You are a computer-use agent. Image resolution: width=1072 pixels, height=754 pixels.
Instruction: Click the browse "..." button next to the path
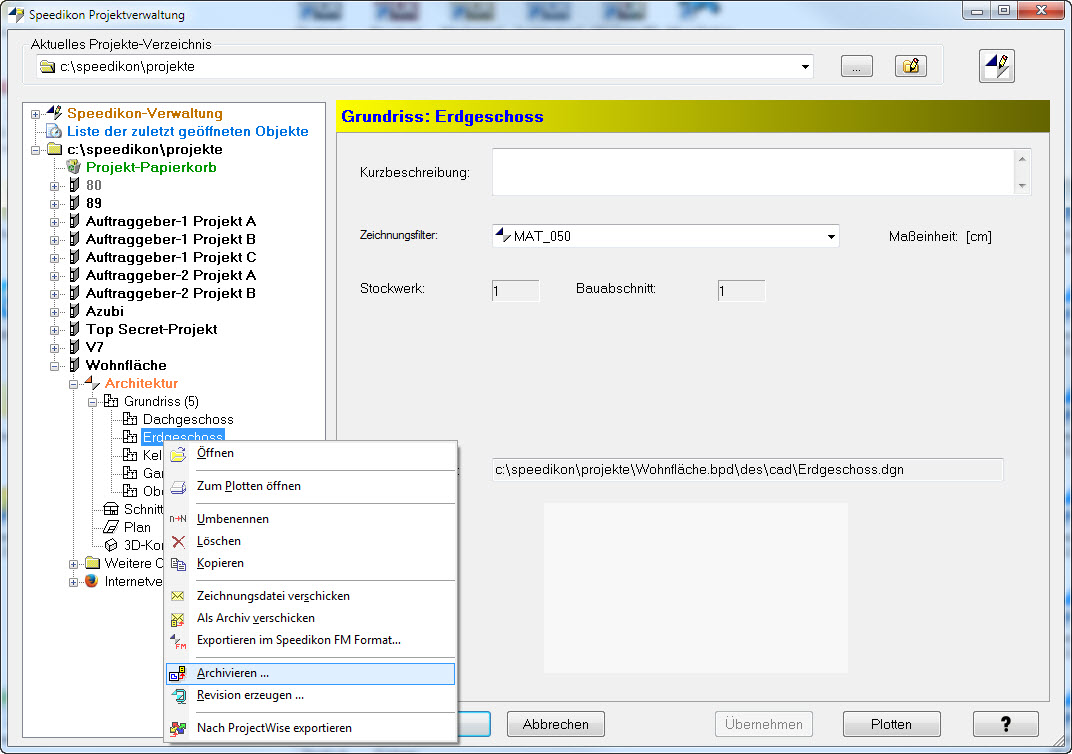click(x=857, y=66)
